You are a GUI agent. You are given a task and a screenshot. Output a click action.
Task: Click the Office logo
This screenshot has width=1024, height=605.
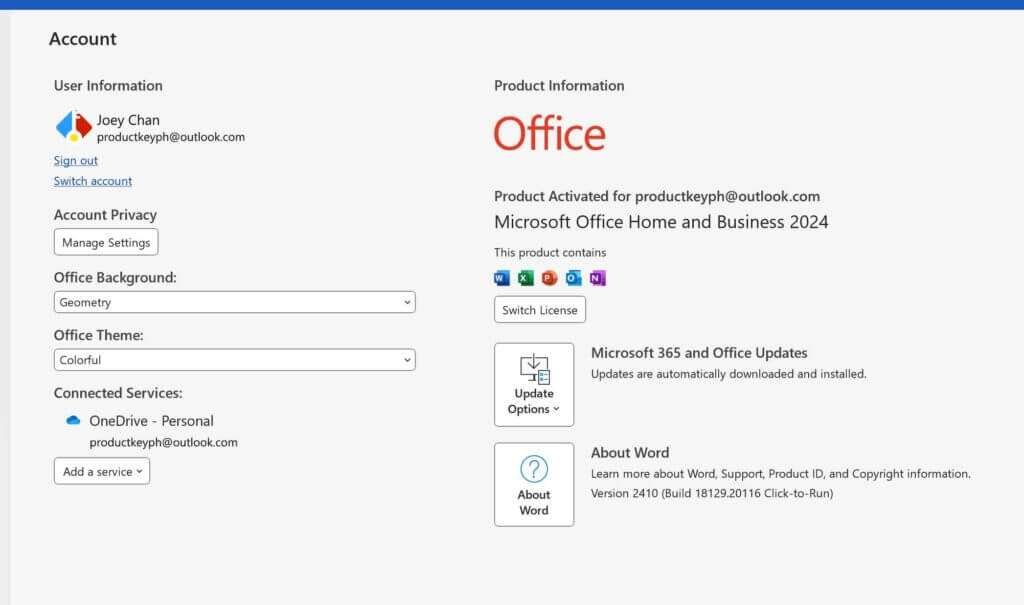550,133
